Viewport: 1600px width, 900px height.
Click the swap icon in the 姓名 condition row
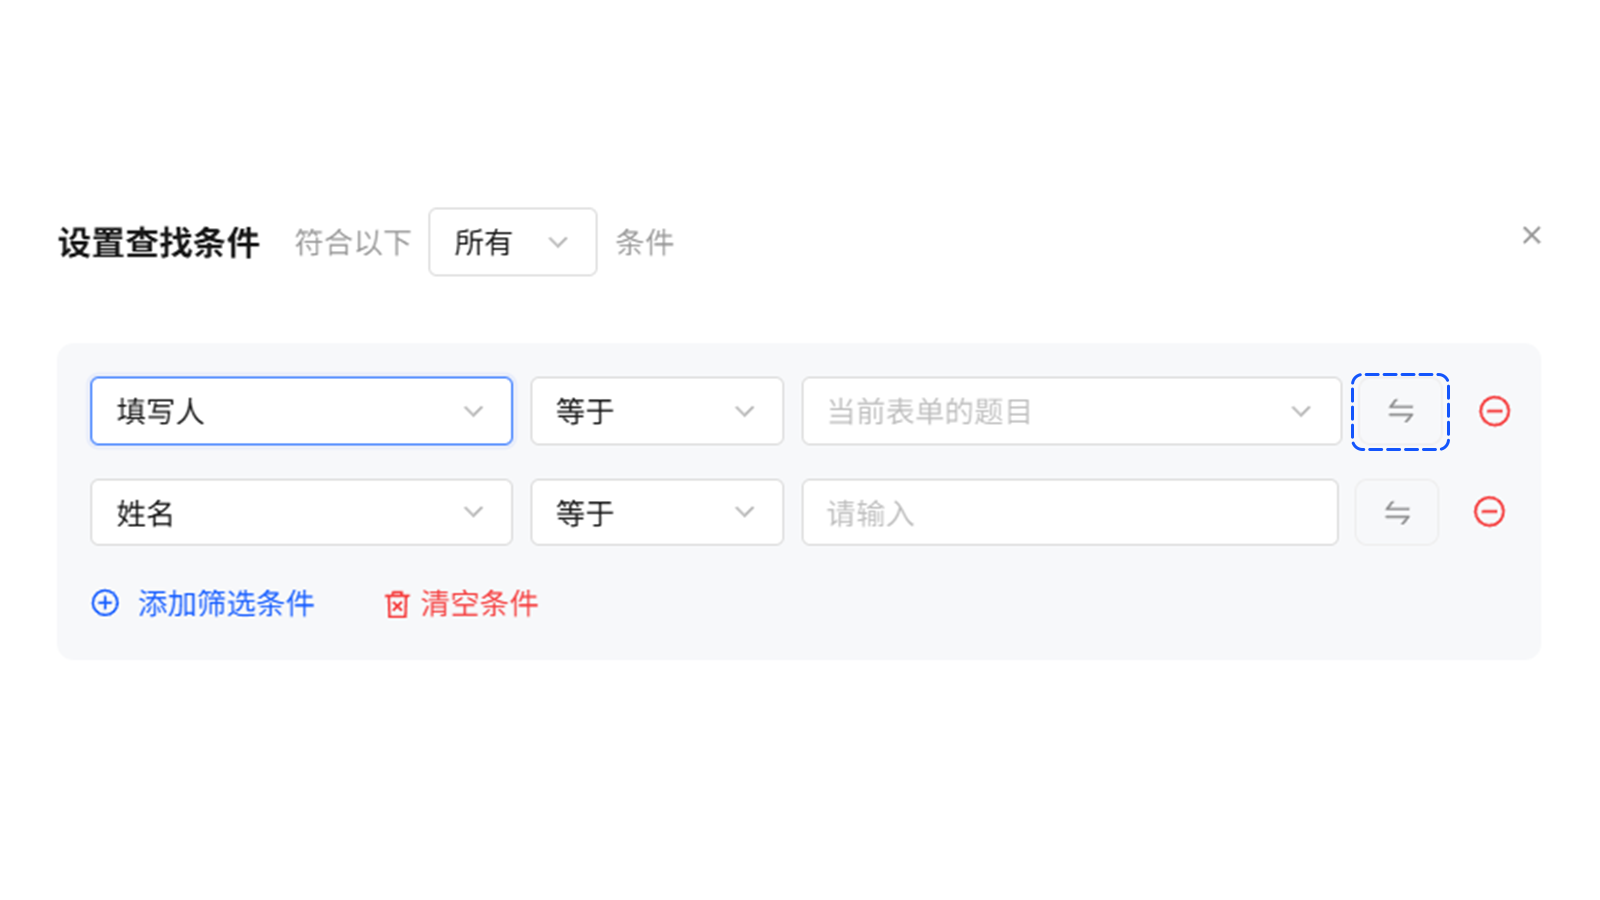tap(1397, 512)
